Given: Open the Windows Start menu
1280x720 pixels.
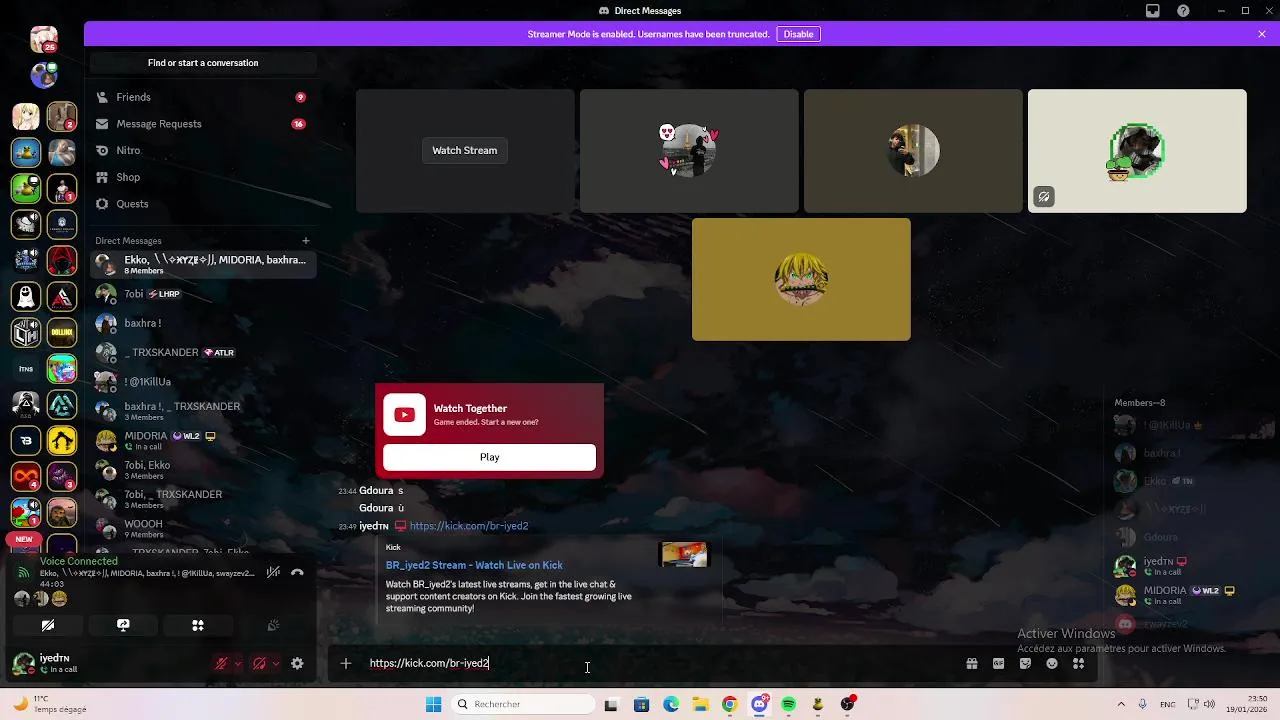Looking at the screenshot, I should (x=433, y=704).
